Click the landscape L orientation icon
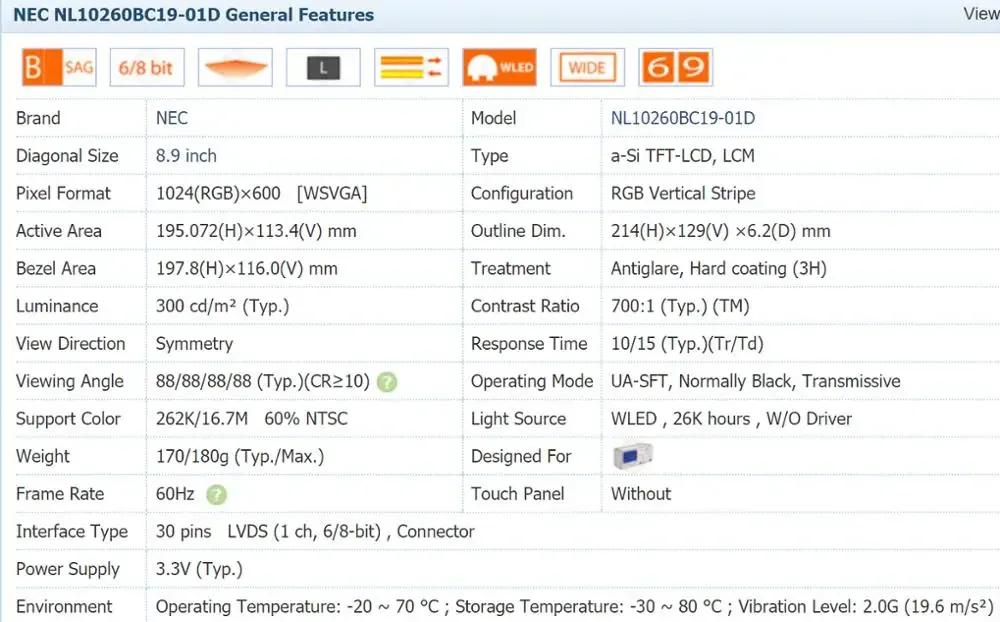 [x=323, y=67]
